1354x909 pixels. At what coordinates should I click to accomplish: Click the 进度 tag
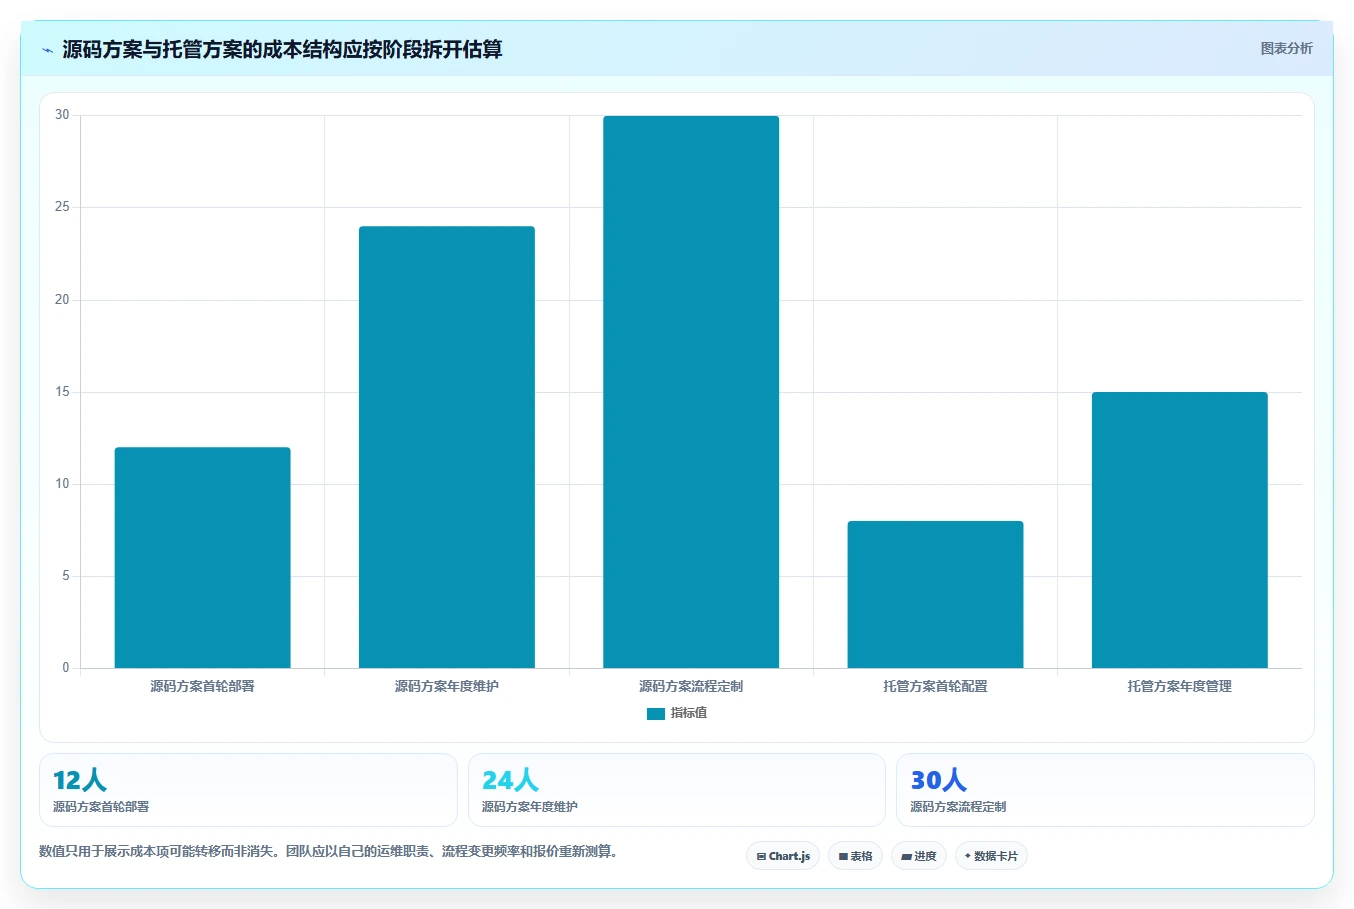919,856
